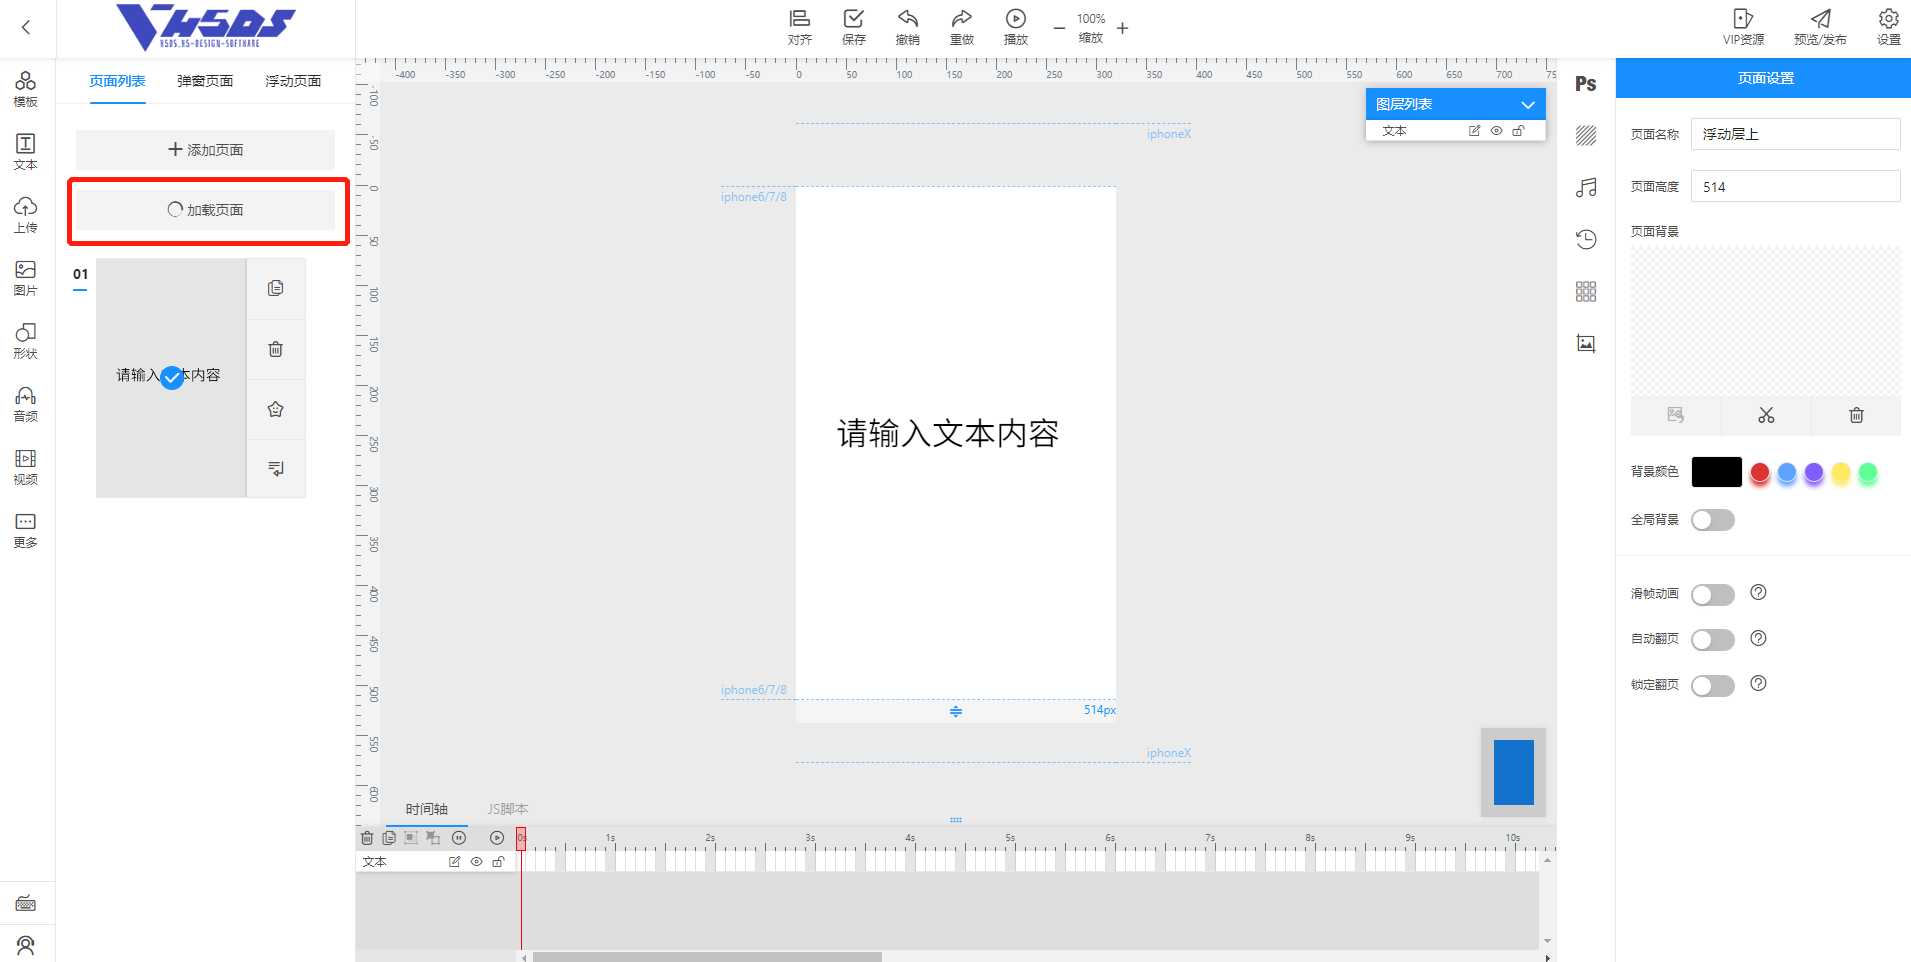Switch to 时间轴 timeline tab

click(x=427, y=809)
